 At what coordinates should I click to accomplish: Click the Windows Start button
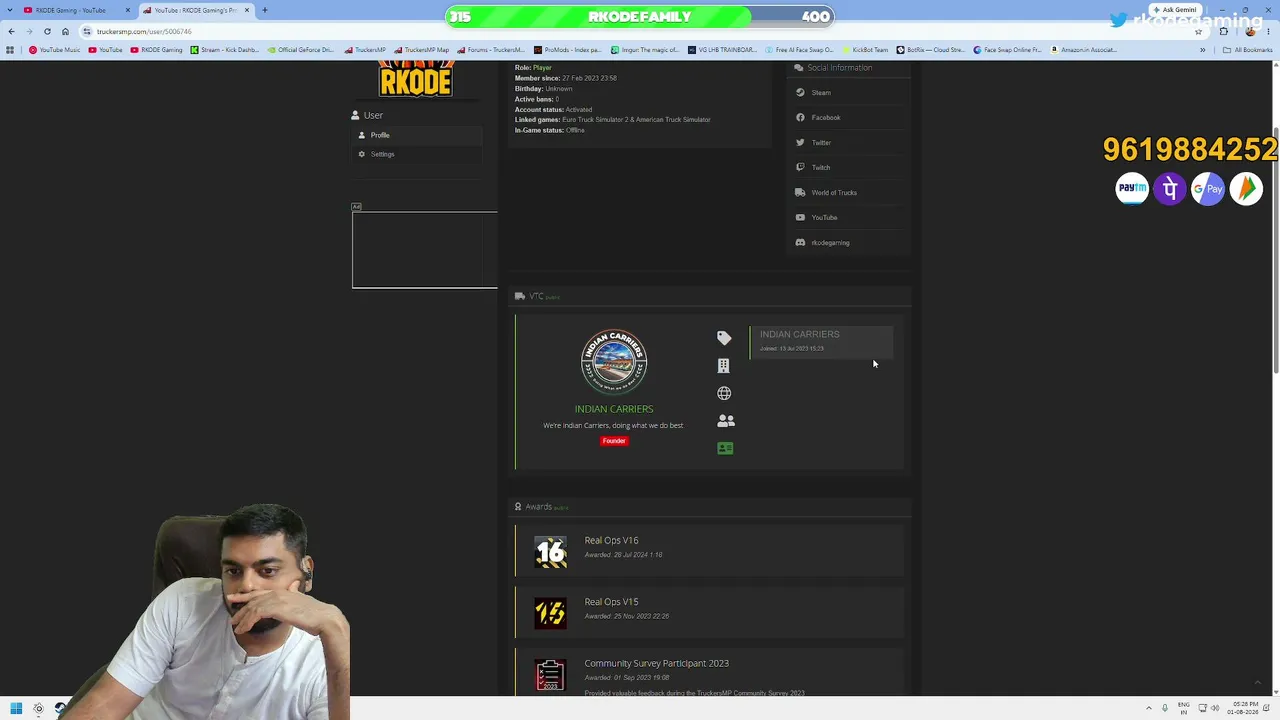pyautogui.click(x=16, y=709)
